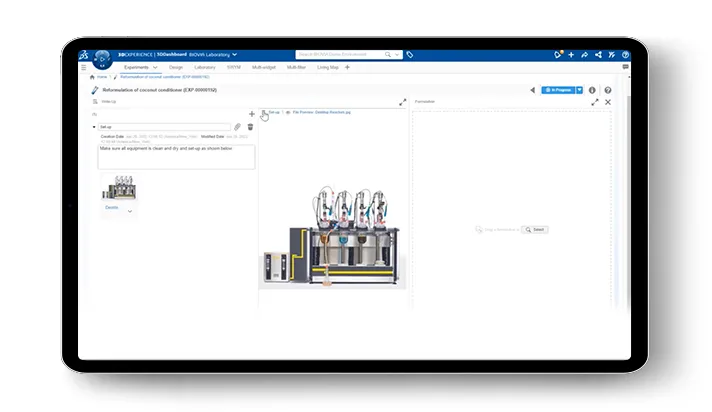
Task: Click the Home breadcrumb link
Action: [102, 77]
